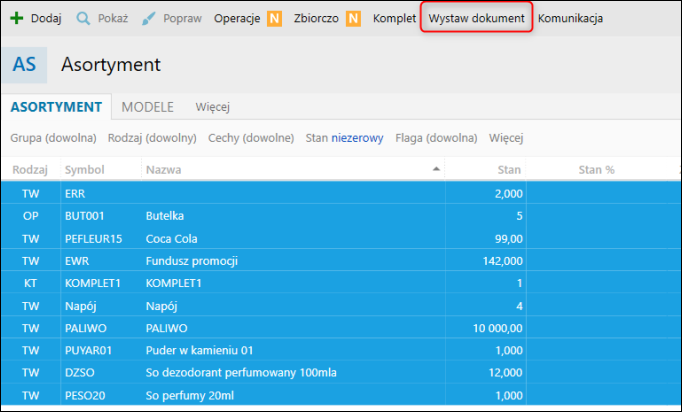Screen dimensions: 682x412
Task: Open the Stan niezerowy filter
Action: pyautogui.click(x=344, y=138)
